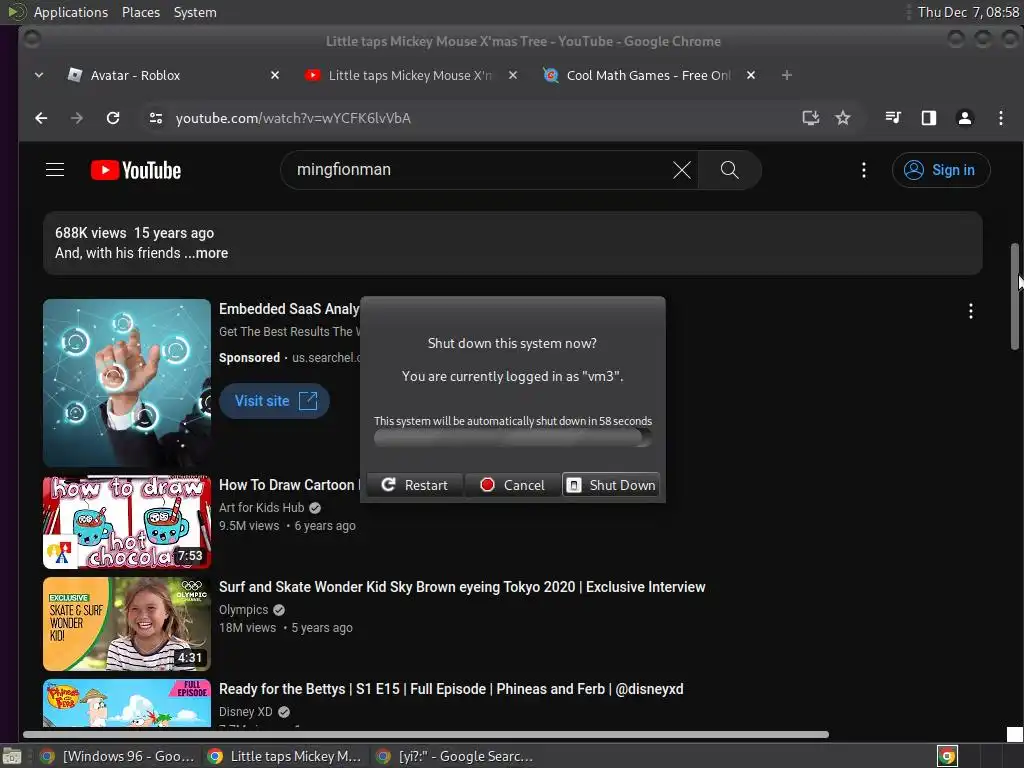This screenshot has height=768, width=1024.
Task: Switch to Google Search taskbar window
Action: pyautogui.click(x=455, y=756)
